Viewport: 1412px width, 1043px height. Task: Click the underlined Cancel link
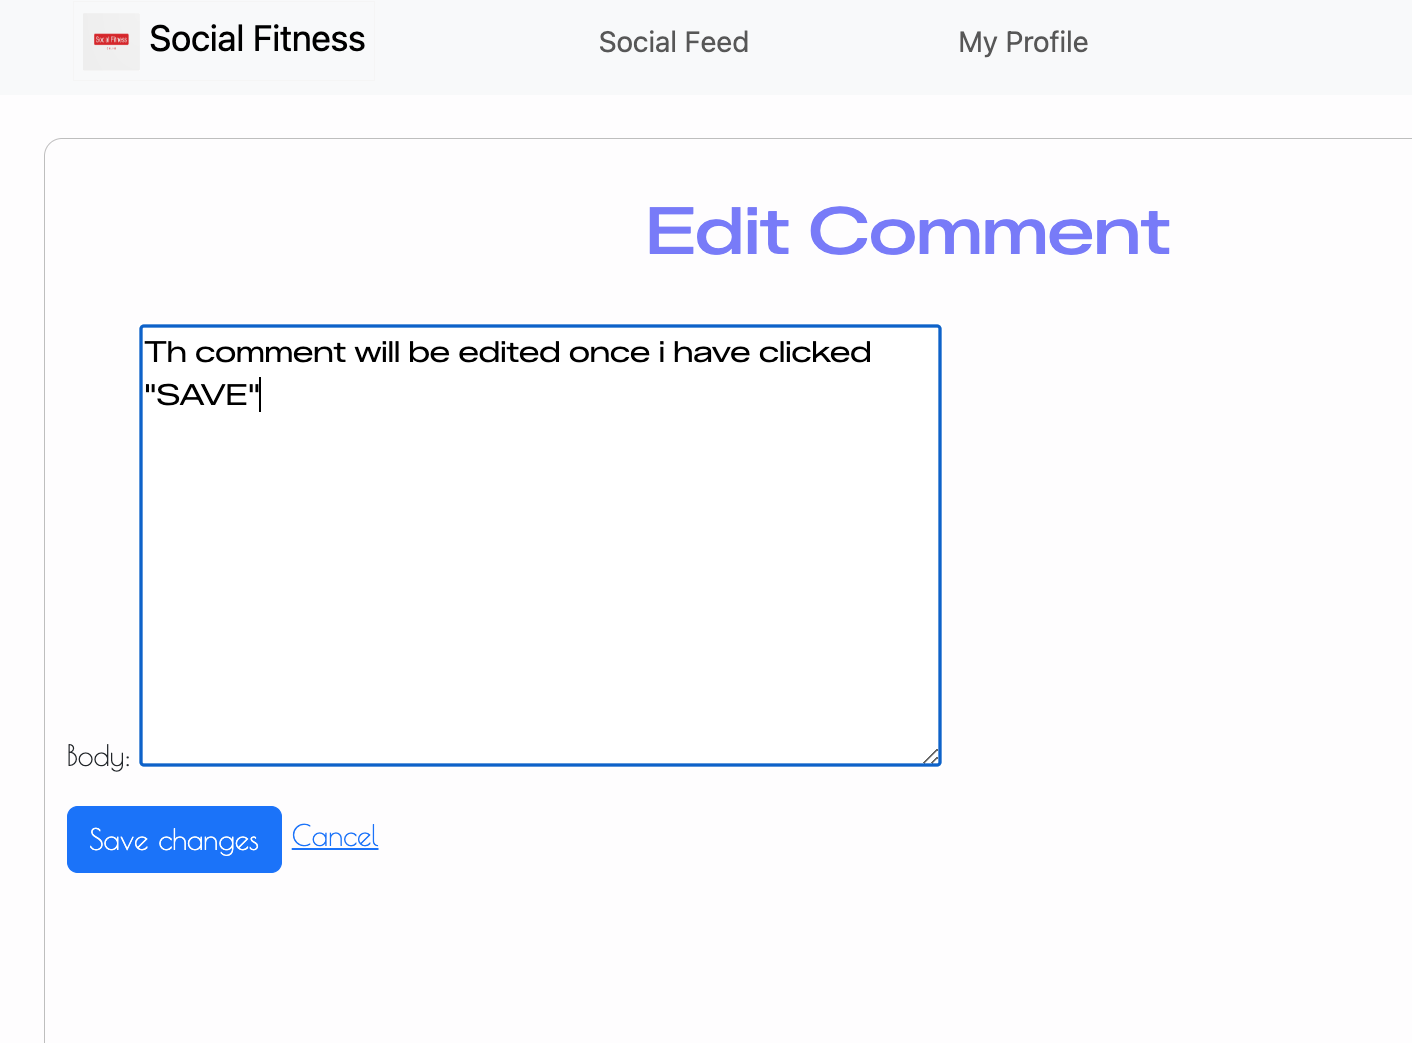click(334, 836)
